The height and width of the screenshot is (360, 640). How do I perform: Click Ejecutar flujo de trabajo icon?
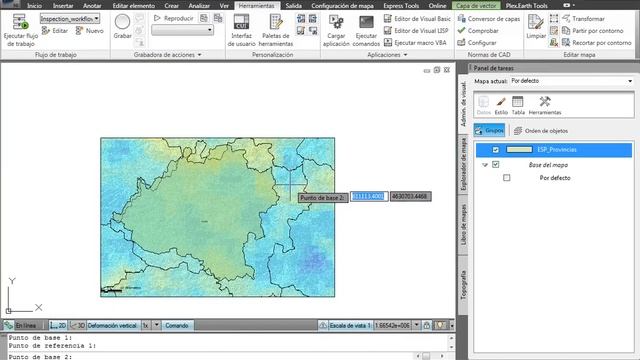[x=20, y=21]
